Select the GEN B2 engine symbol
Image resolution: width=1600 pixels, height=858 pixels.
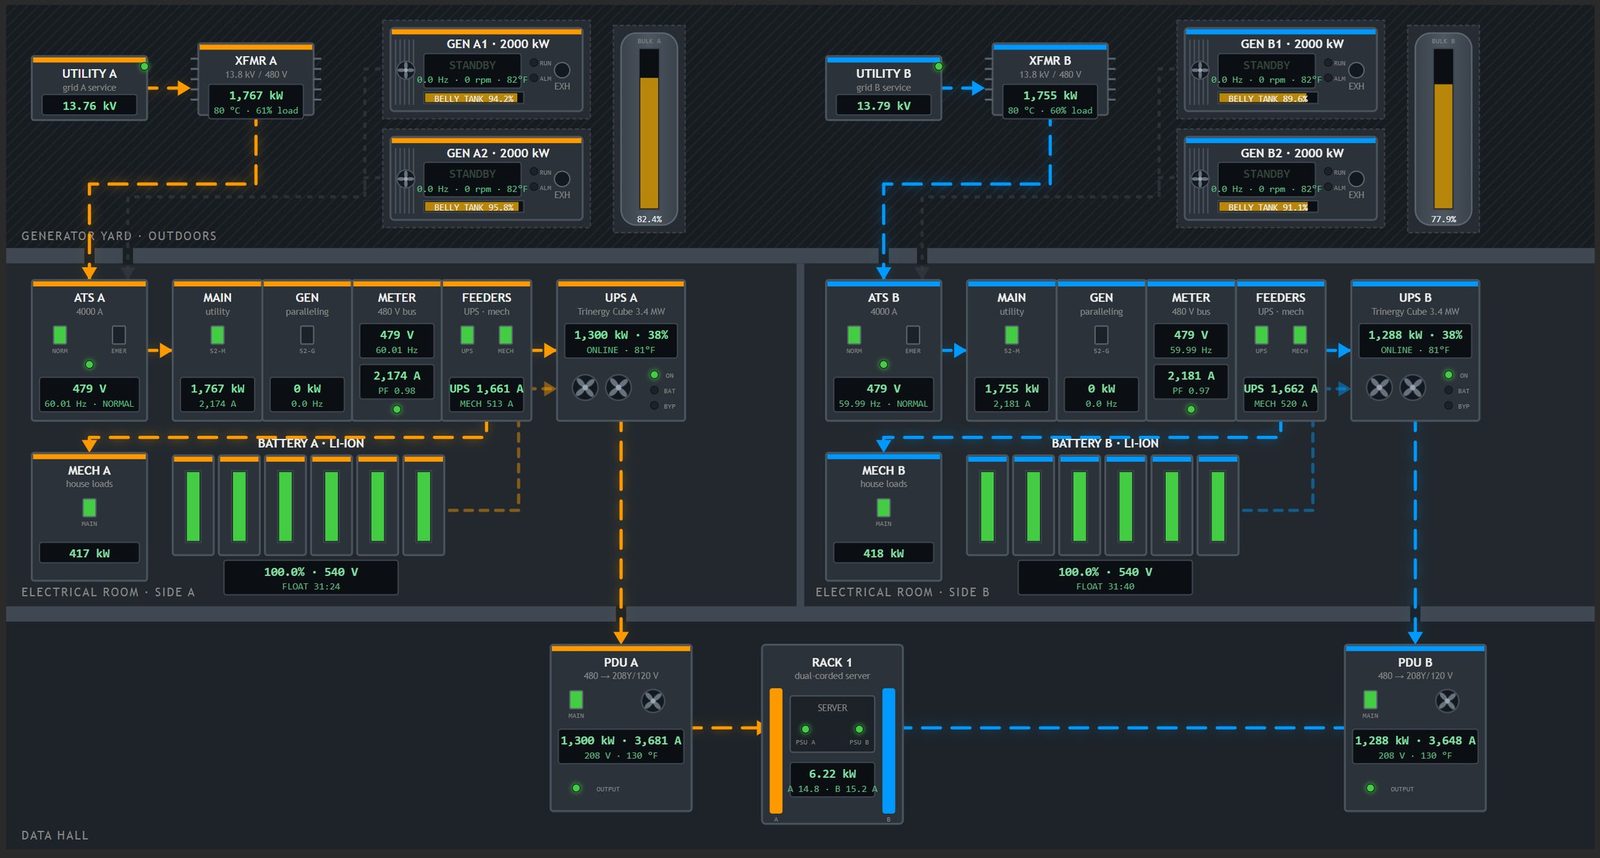[x=1200, y=179]
